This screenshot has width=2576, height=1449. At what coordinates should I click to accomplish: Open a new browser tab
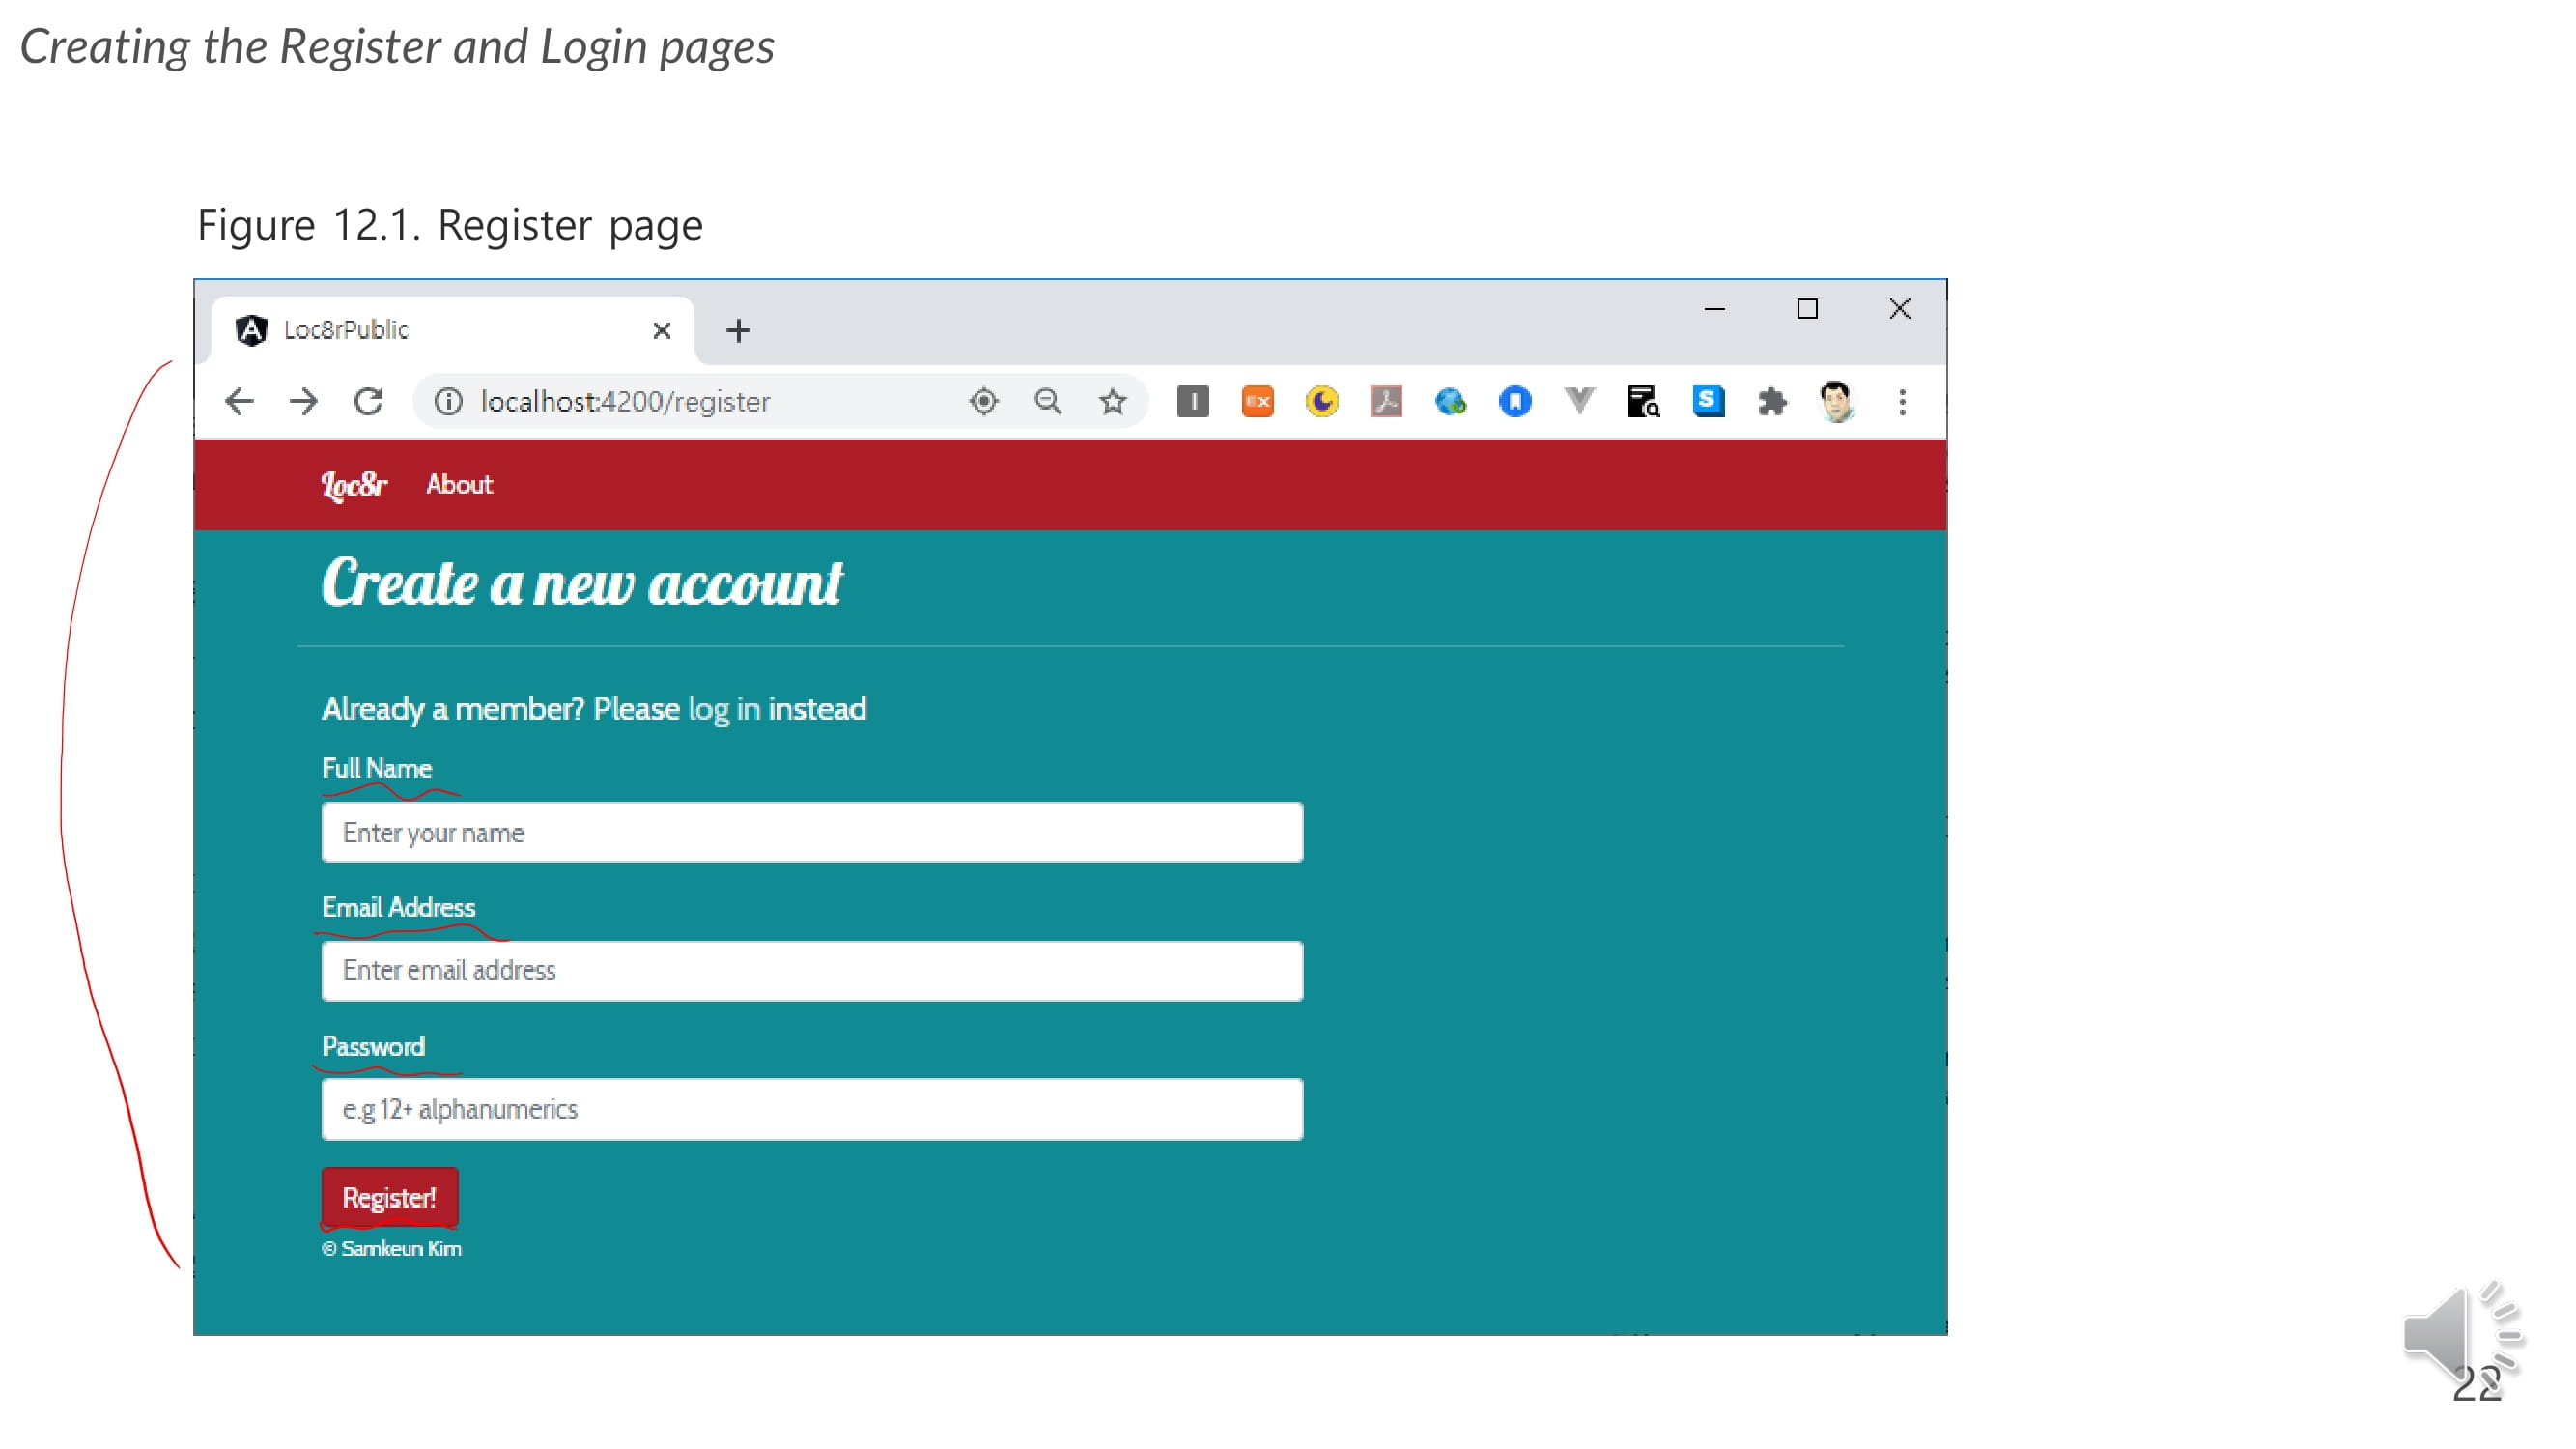738,331
